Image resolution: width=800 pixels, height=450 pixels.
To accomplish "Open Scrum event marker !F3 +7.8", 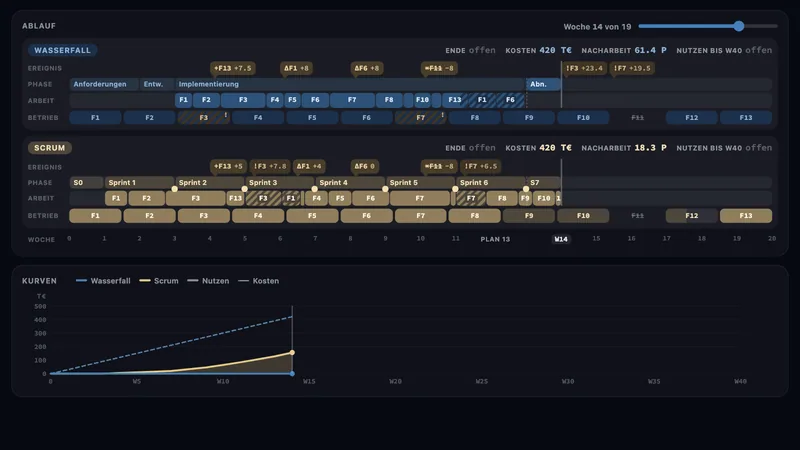I will 270,166.
